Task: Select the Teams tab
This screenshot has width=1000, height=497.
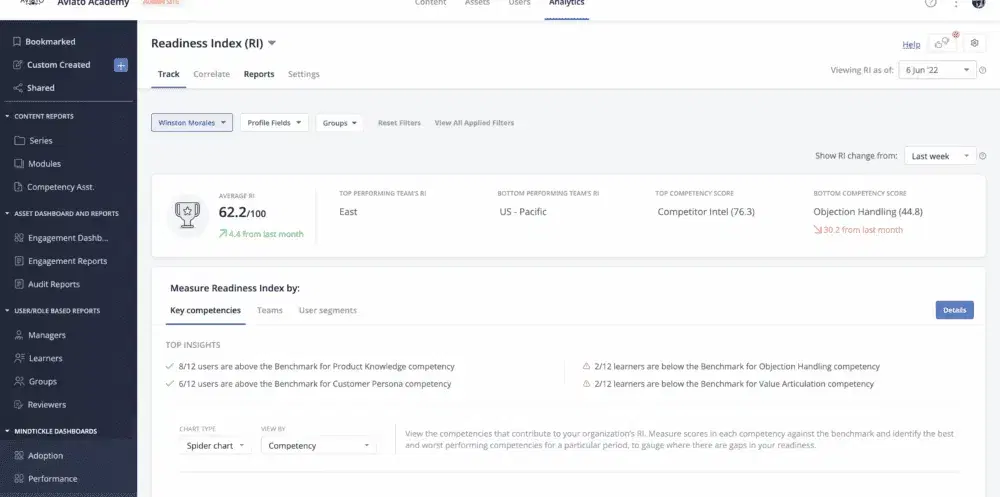Action: pyautogui.click(x=270, y=310)
